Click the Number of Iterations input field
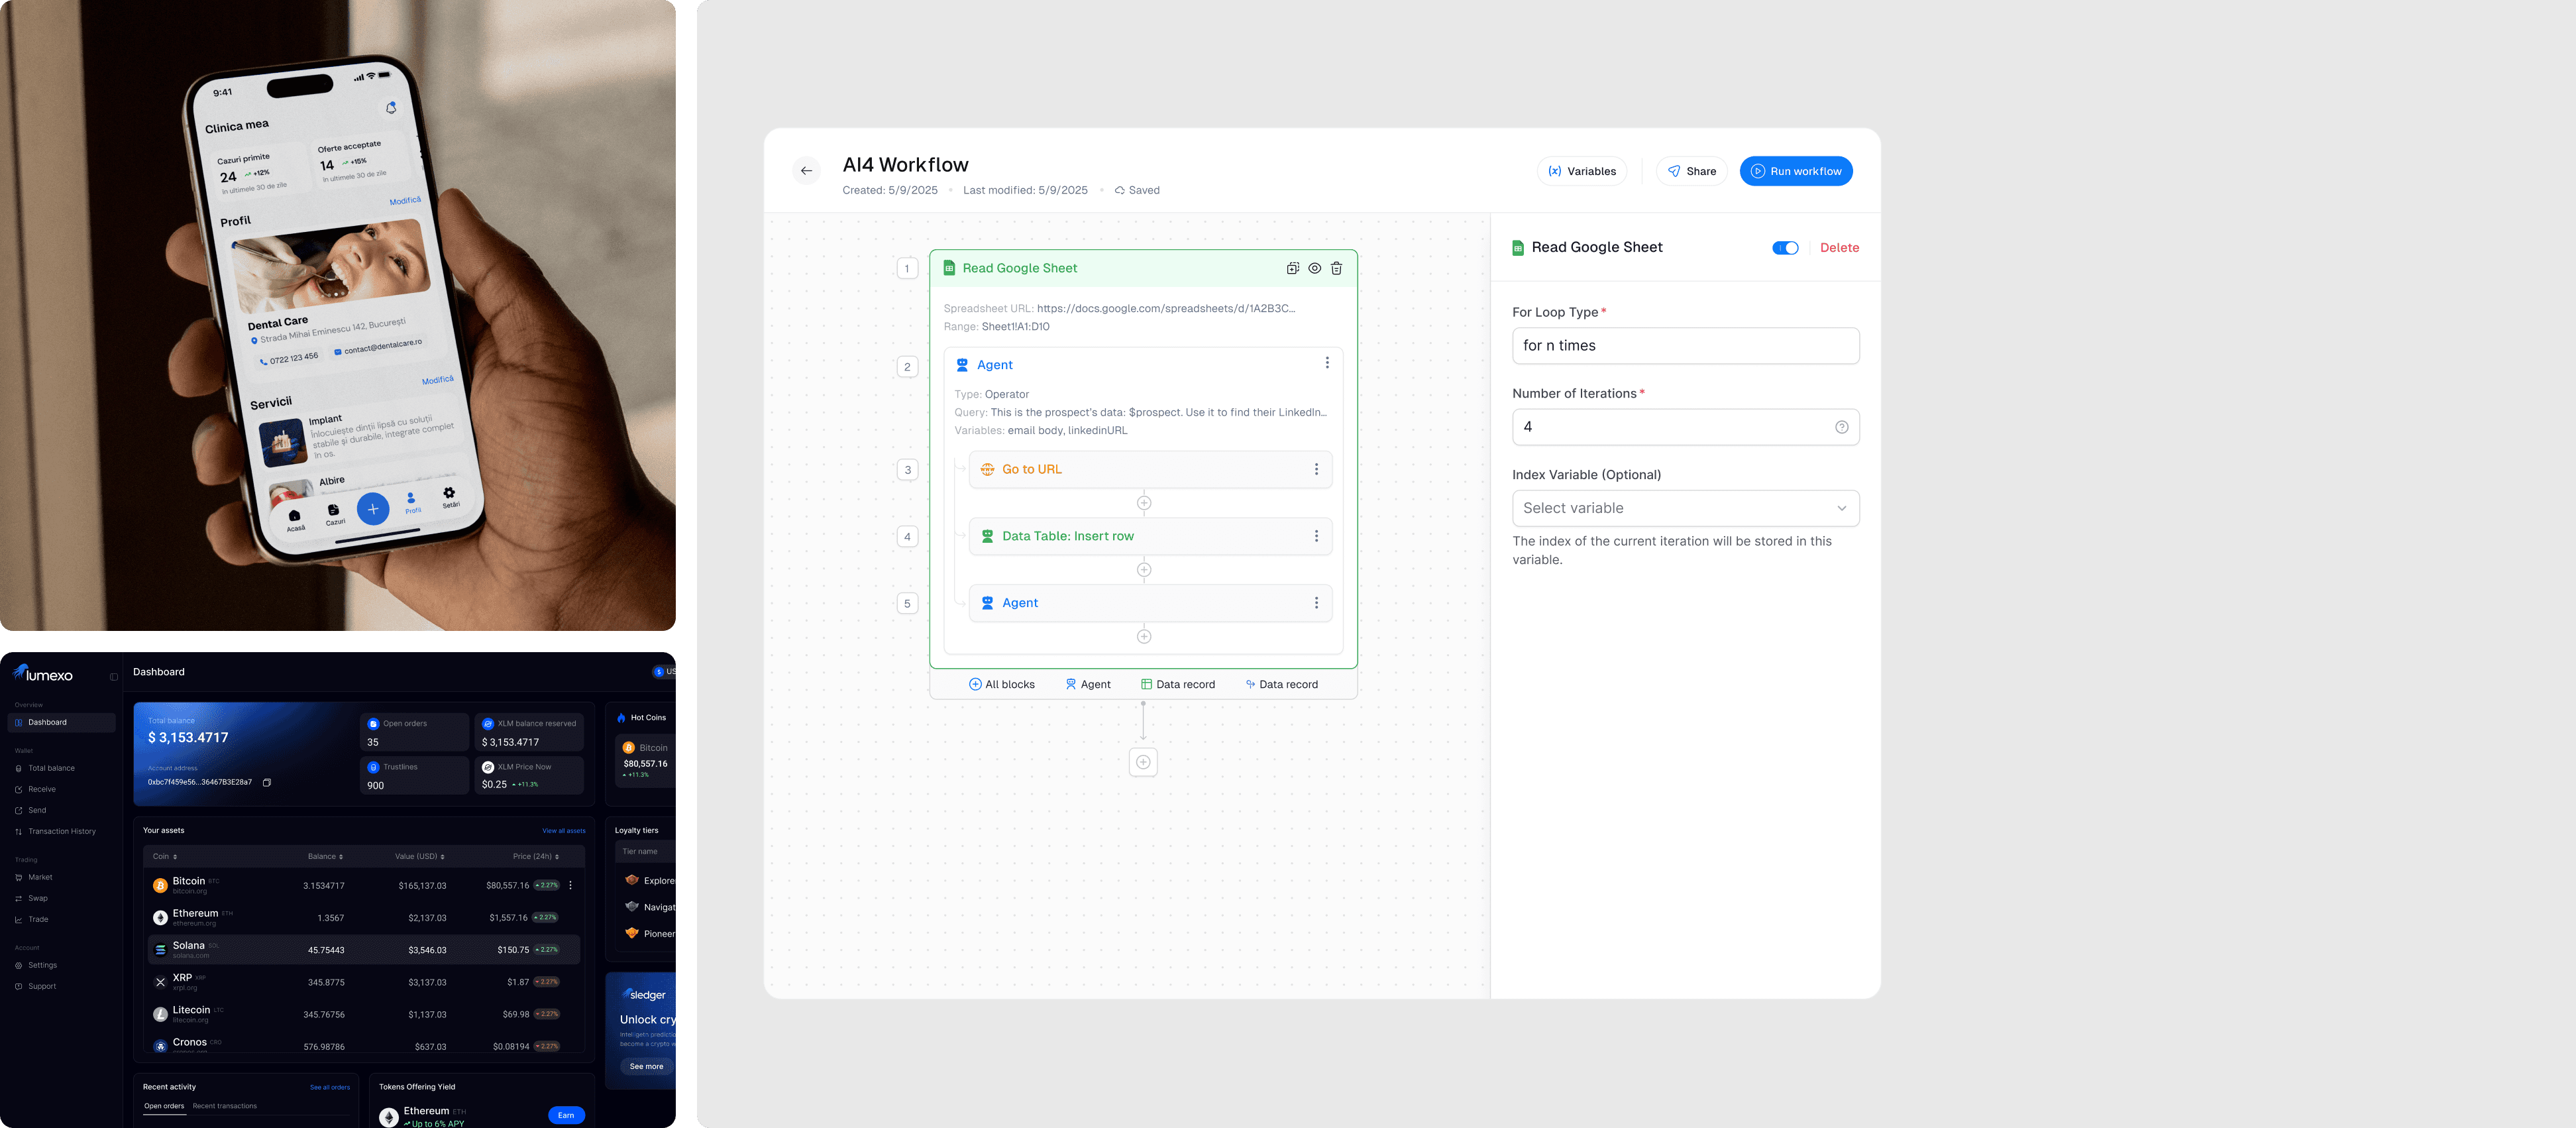2576x1128 pixels. click(x=1670, y=427)
